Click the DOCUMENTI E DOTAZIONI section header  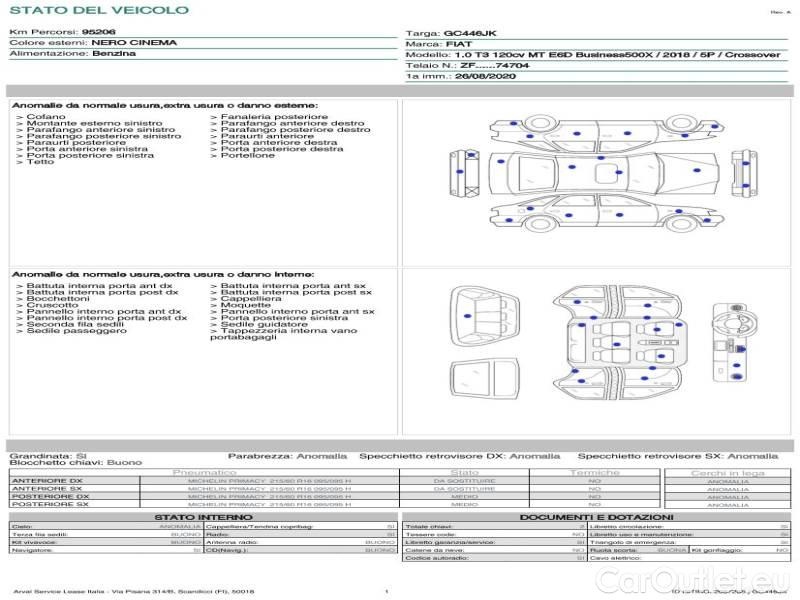coord(594,517)
